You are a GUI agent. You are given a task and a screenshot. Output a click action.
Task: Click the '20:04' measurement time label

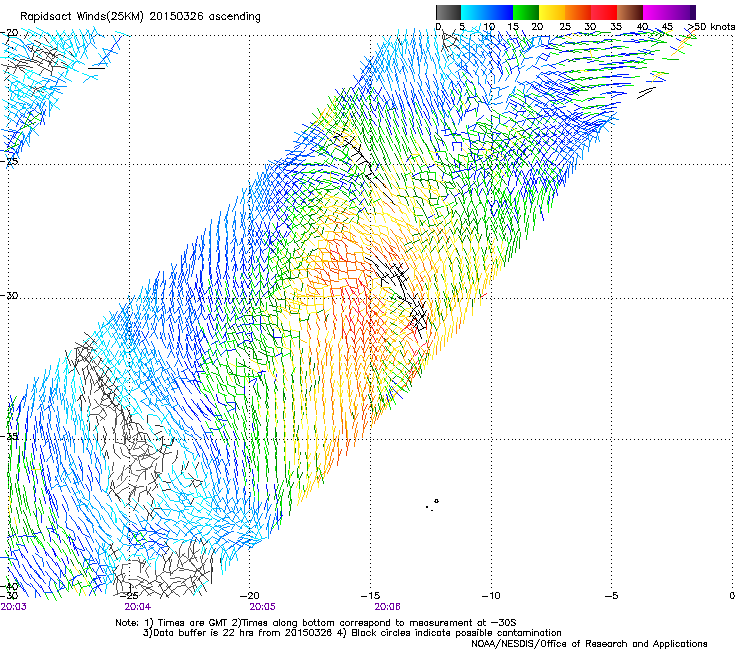tap(138, 607)
